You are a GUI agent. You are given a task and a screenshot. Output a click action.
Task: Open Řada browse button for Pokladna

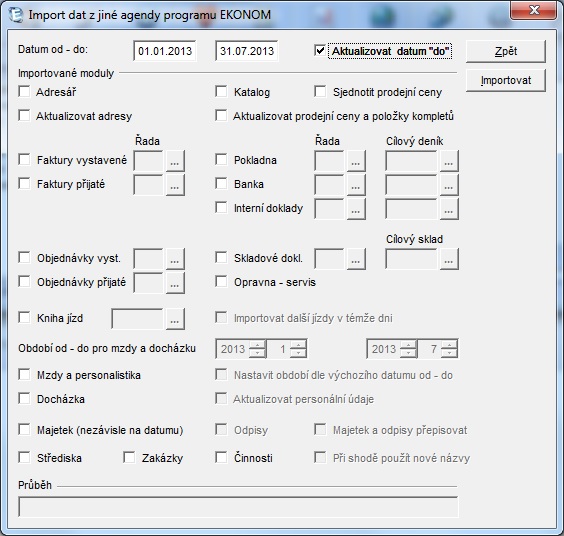(356, 161)
